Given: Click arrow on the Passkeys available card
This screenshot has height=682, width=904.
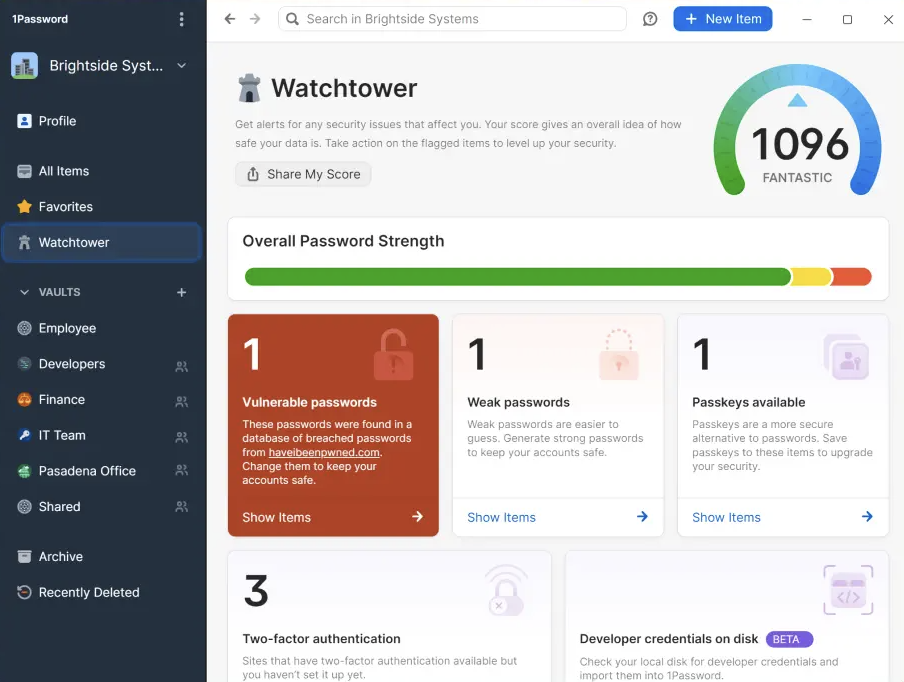Looking at the screenshot, I should pos(867,517).
